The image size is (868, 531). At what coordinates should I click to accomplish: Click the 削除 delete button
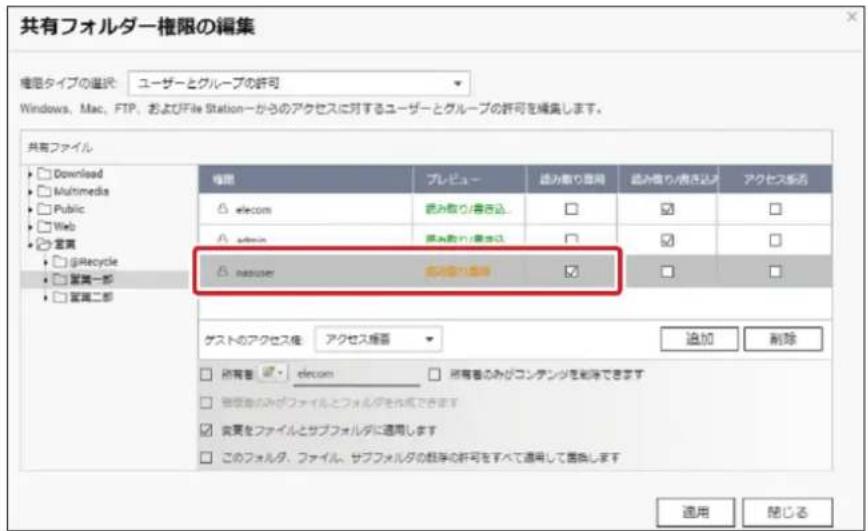[x=783, y=339]
